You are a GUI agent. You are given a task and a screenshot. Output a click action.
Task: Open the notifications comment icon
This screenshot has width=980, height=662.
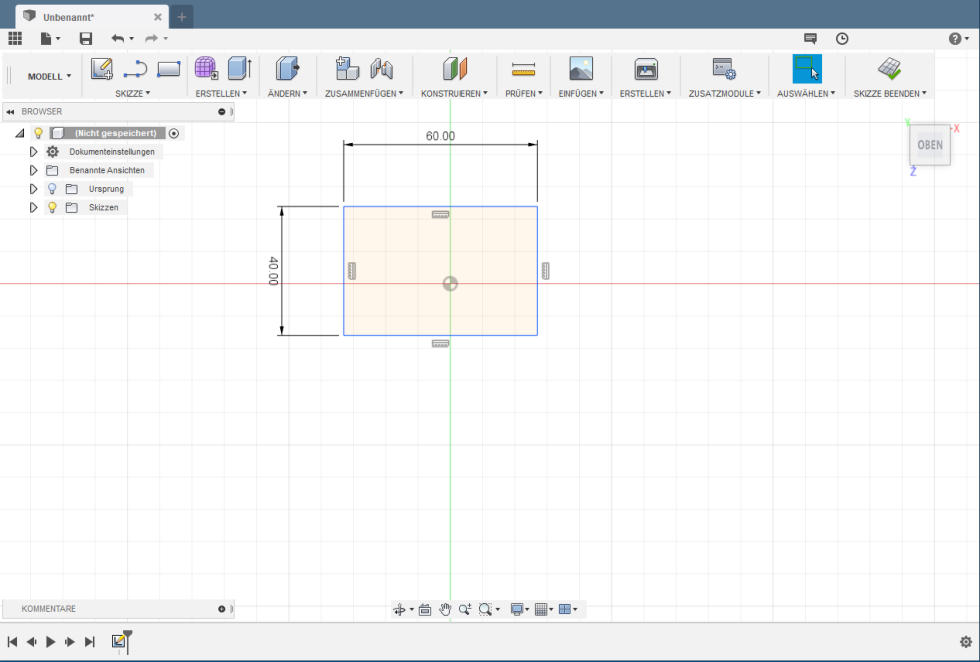pos(810,39)
